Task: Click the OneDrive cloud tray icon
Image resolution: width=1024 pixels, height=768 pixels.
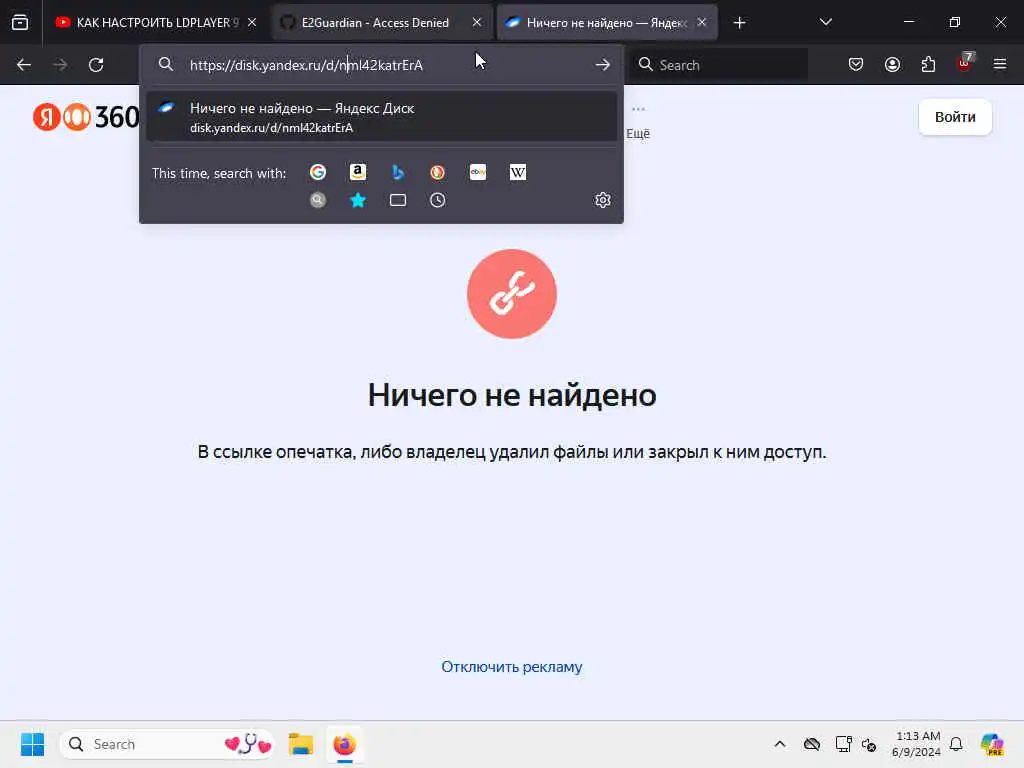Action: click(x=812, y=744)
